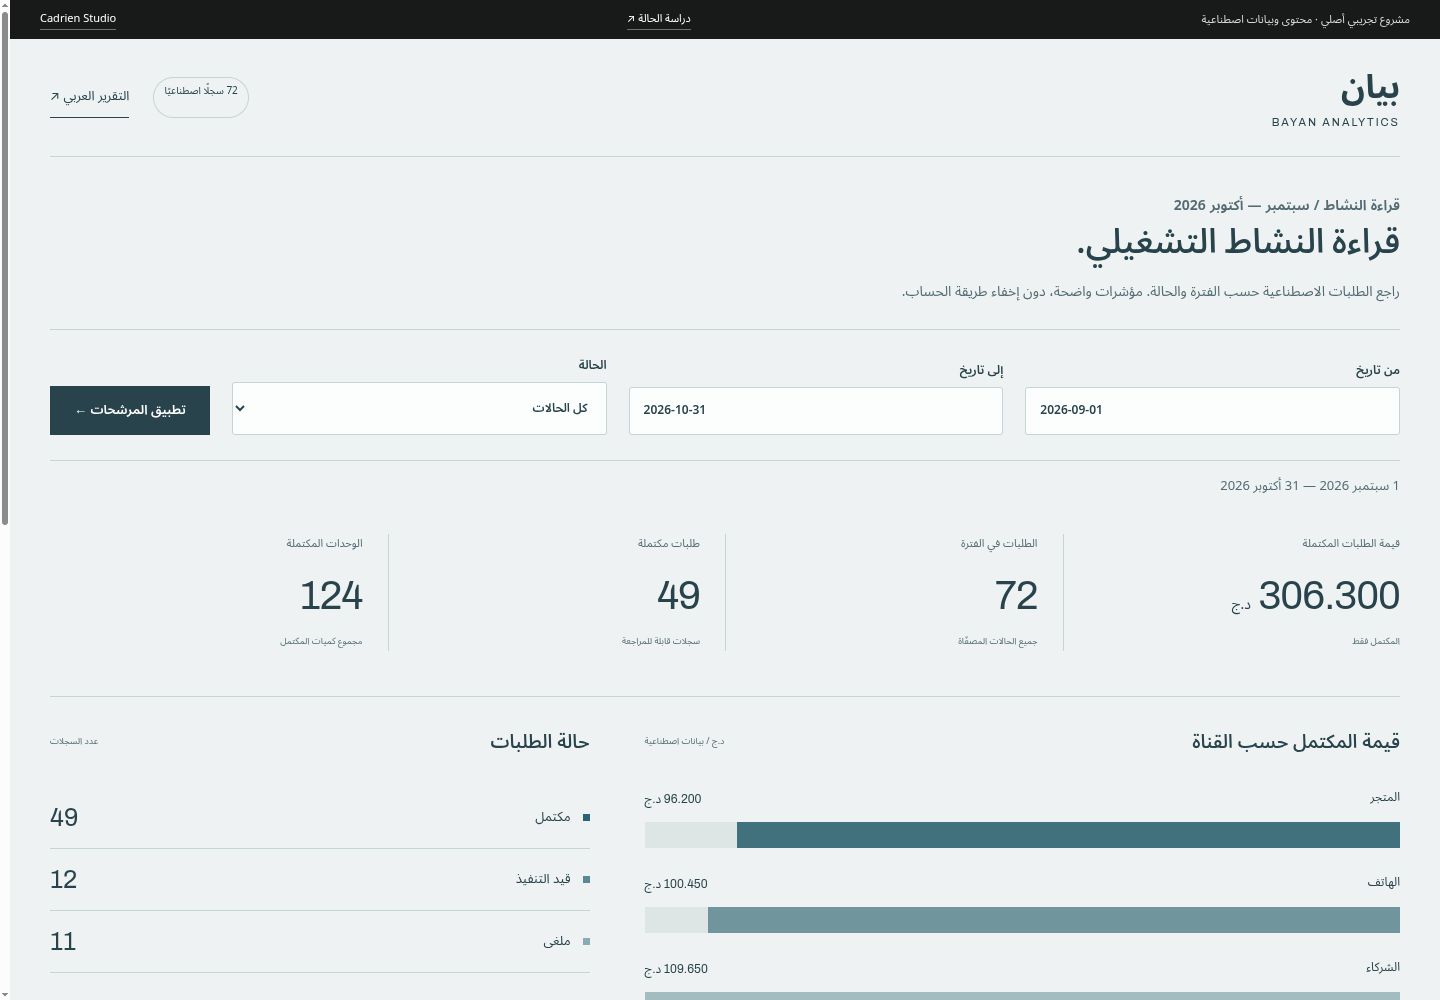Click the "قيمة الطلبات المكتملة" card label
This screenshot has height=1000, width=1440.
[x=1351, y=544]
